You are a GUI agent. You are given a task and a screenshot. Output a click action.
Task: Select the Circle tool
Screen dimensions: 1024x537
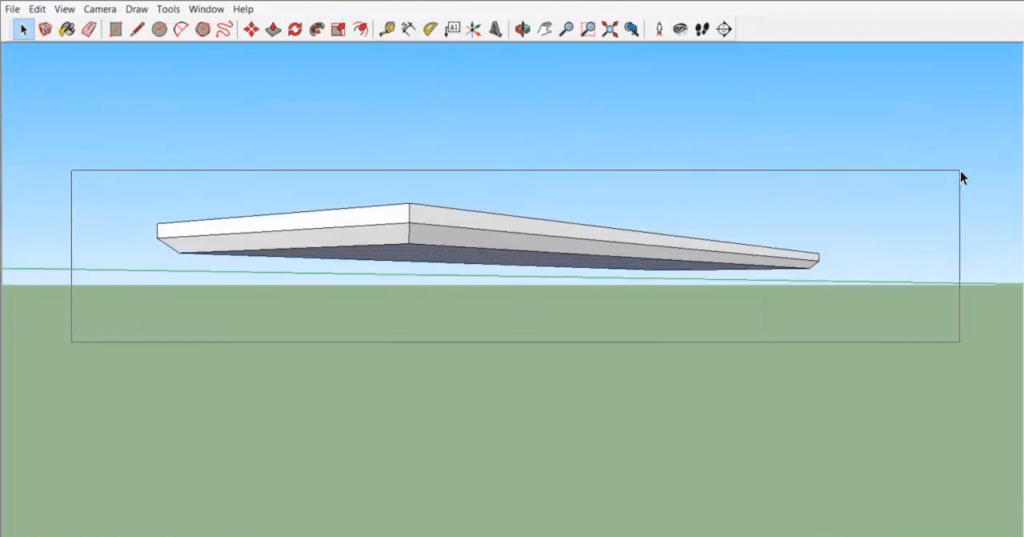(x=159, y=29)
